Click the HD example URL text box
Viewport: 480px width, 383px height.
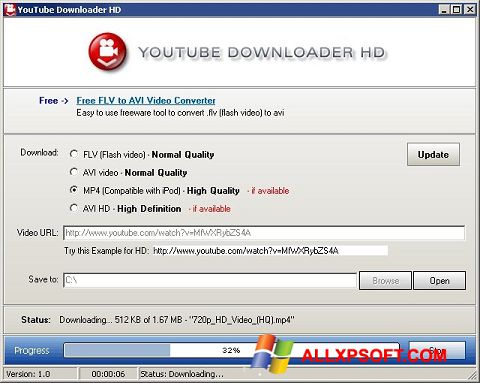click(270, 251)
